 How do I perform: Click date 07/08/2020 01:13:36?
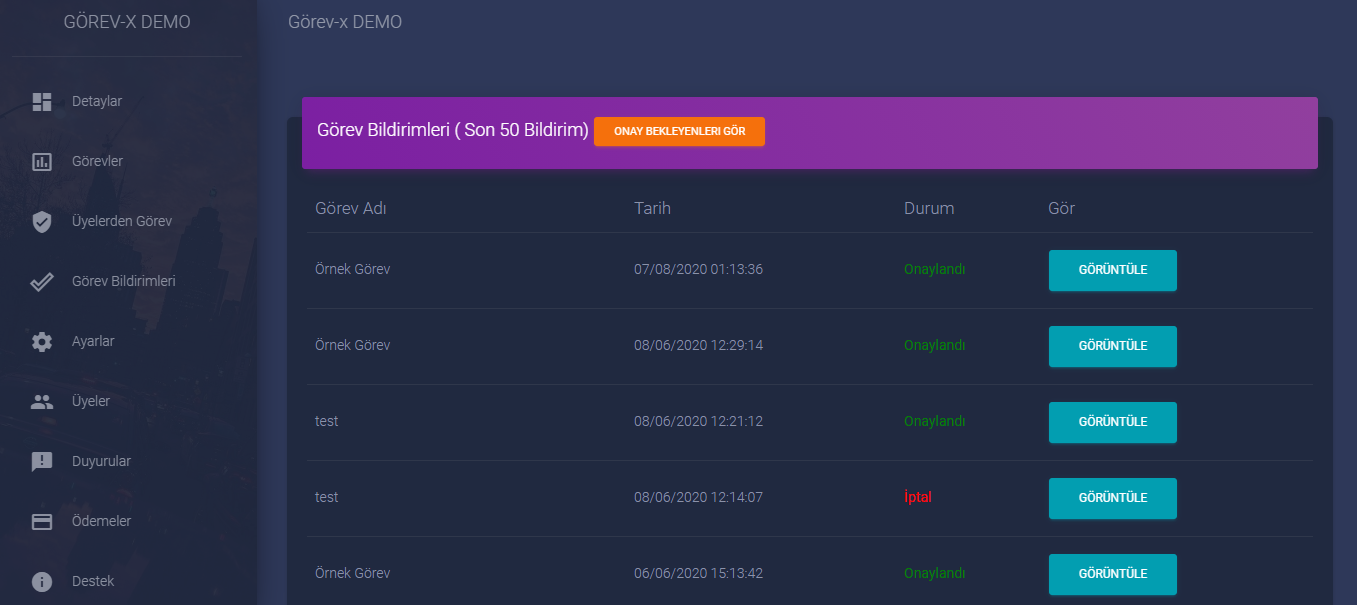pyautogui.click(x=699, y=269)
